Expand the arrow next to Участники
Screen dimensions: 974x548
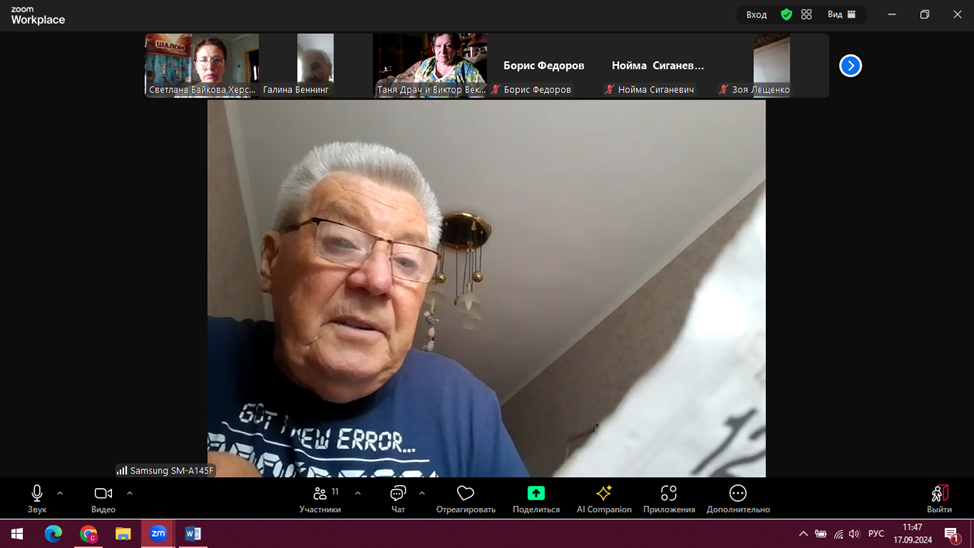coord(358,493)
